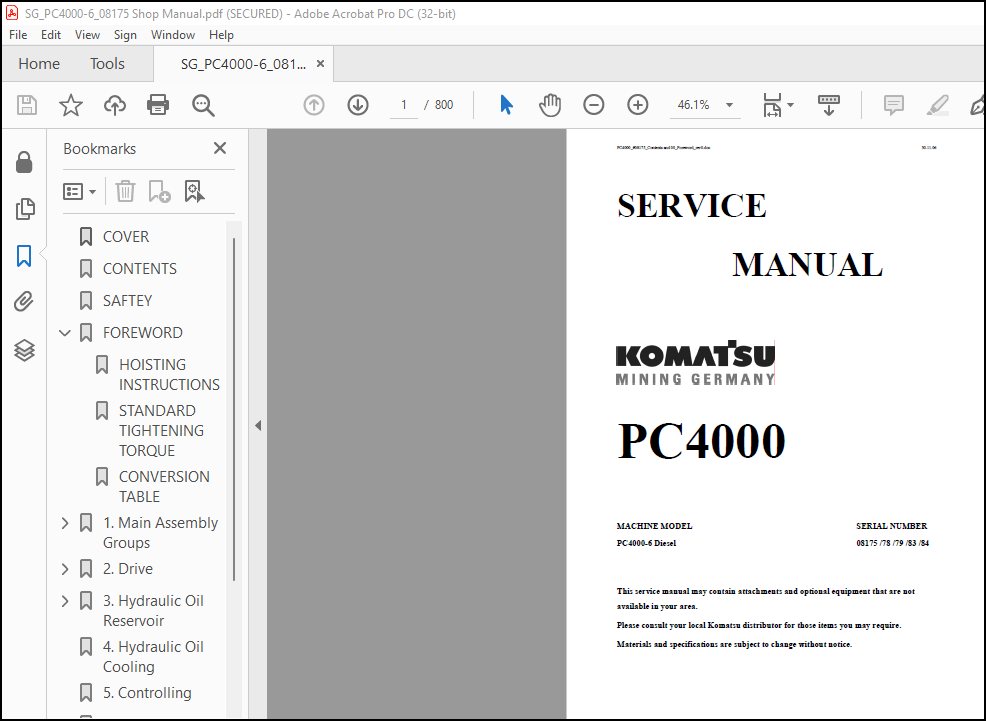986x721 pixels.
Task: Jump to 4. Hydraulic Oil Cooling bookmark
Action: (153, 657)
